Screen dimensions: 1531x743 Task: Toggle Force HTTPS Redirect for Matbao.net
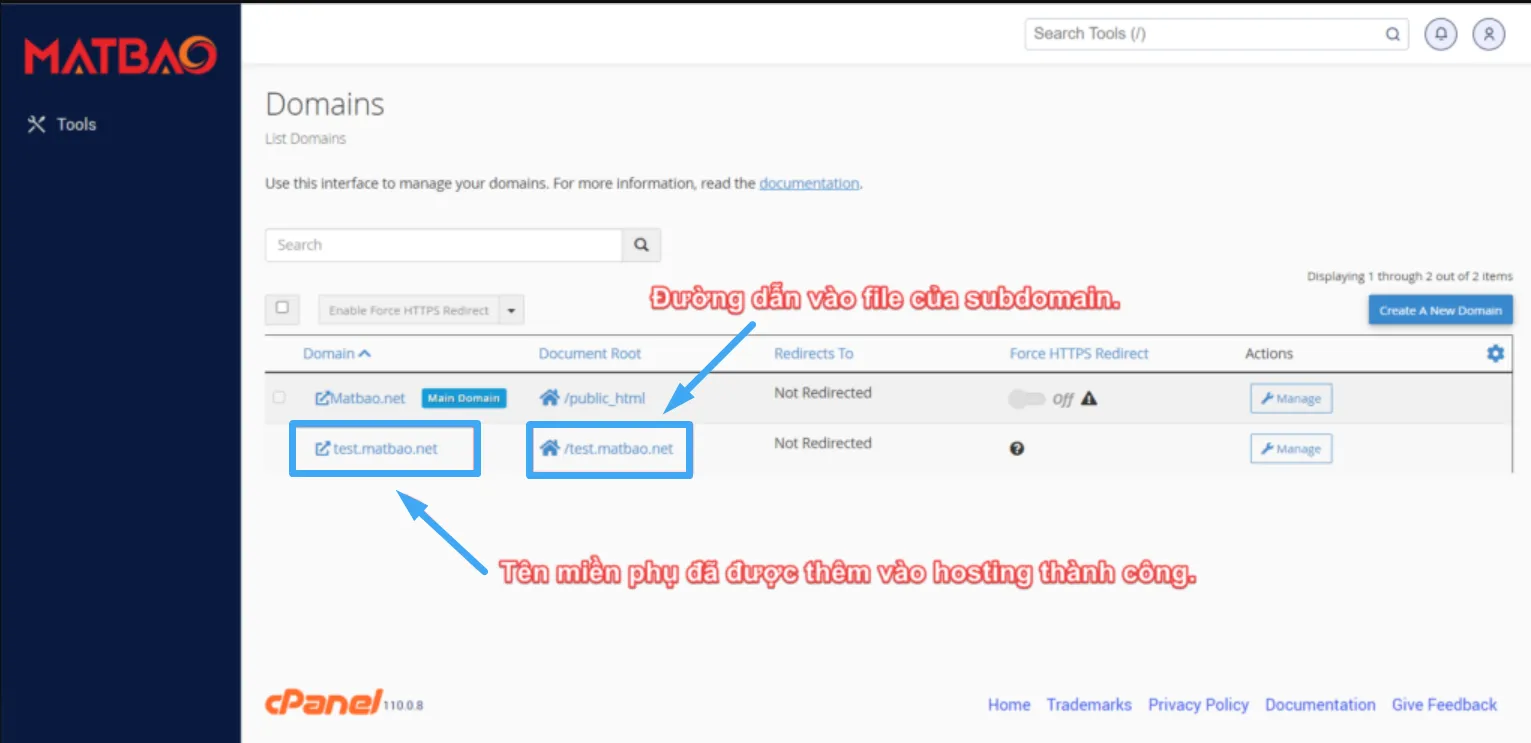point(1026,399)
